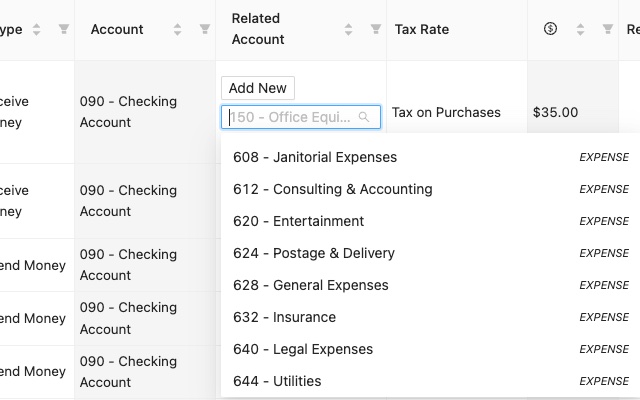Select 608 - Janitorial Expenses option
The image size is (640, 400).
315,157
